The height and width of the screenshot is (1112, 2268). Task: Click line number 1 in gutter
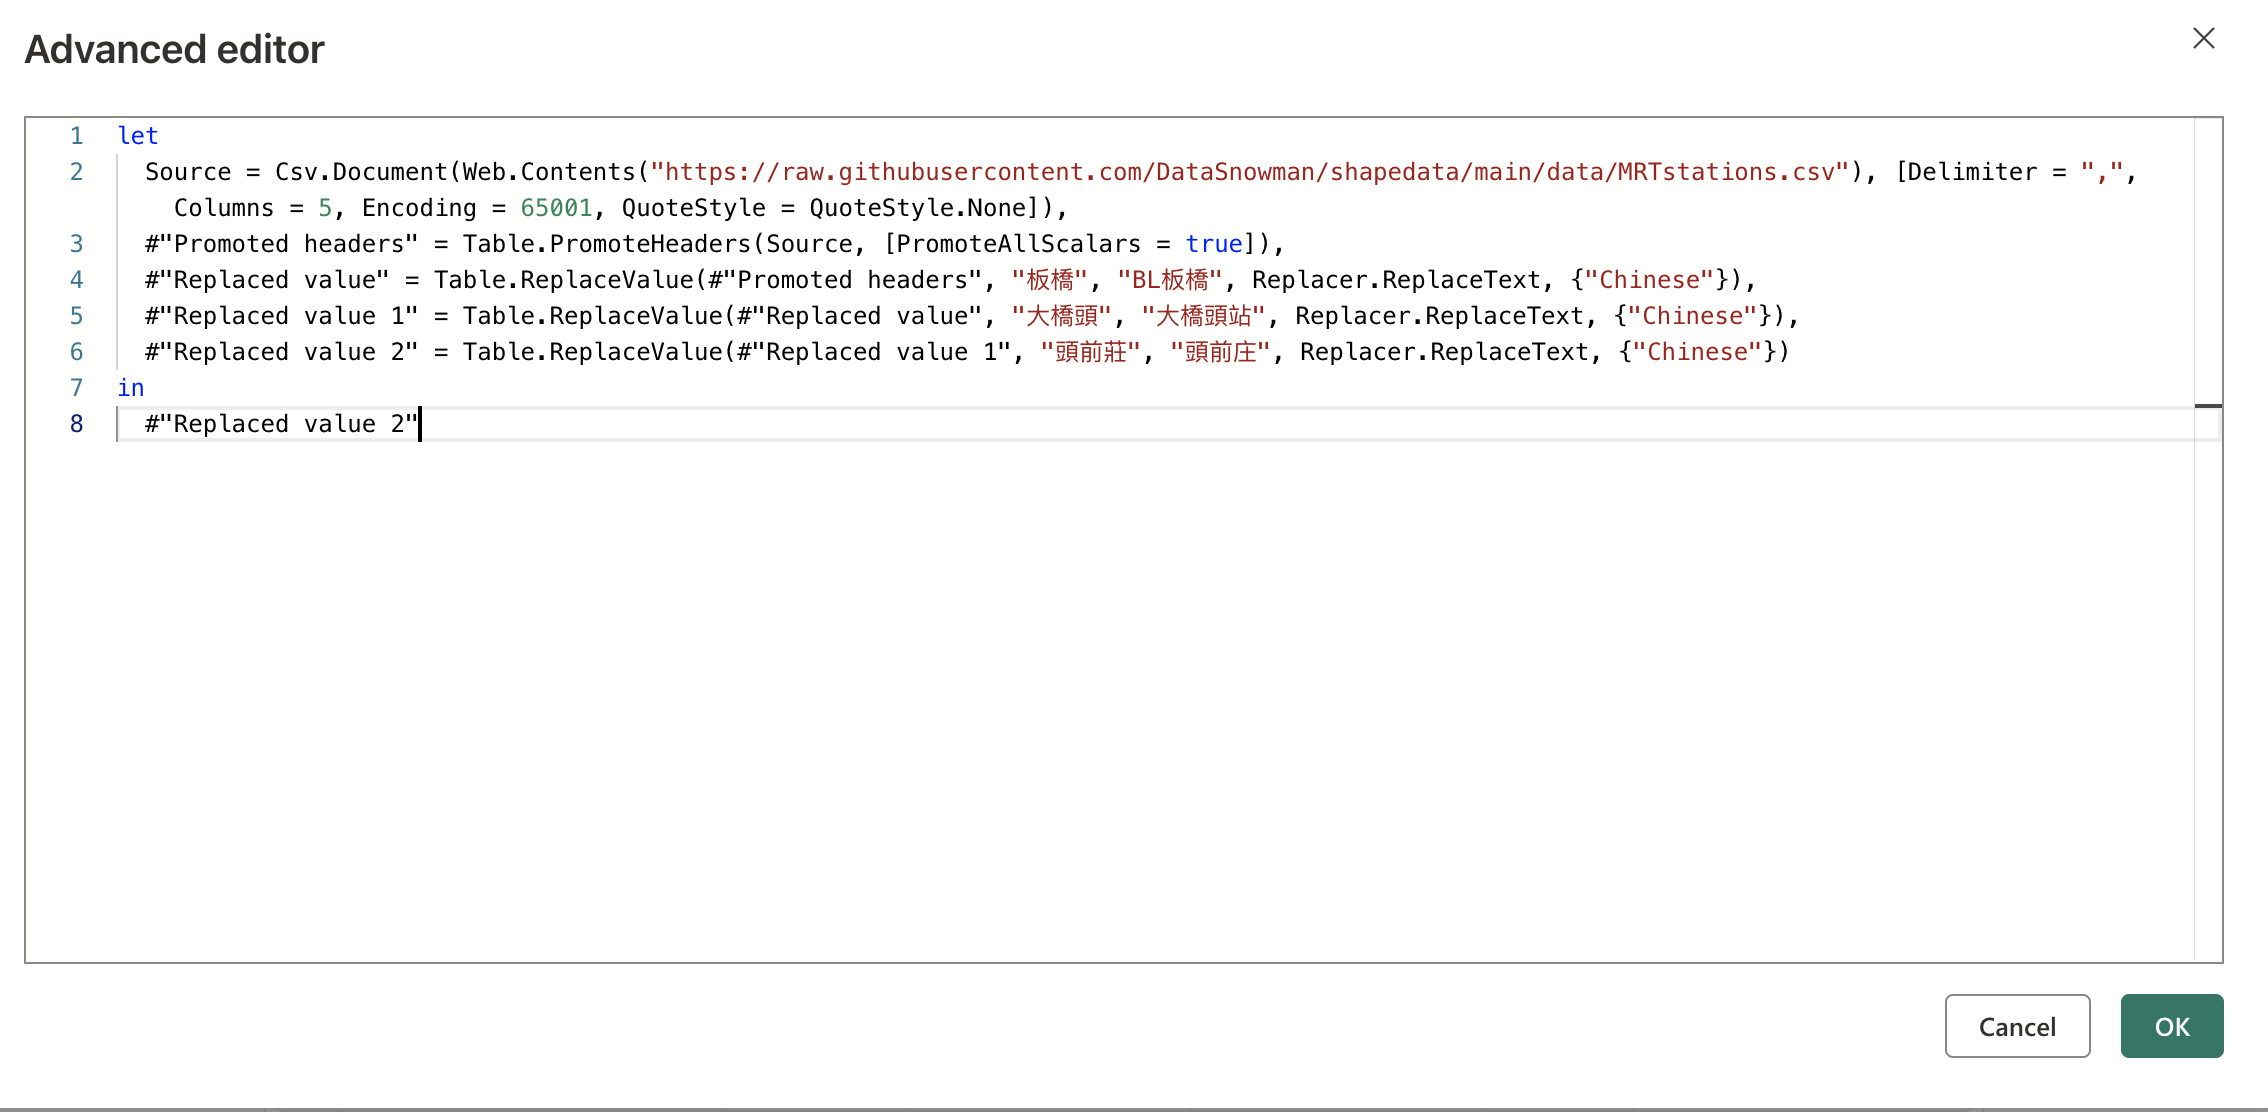click(x=76, y=136)
